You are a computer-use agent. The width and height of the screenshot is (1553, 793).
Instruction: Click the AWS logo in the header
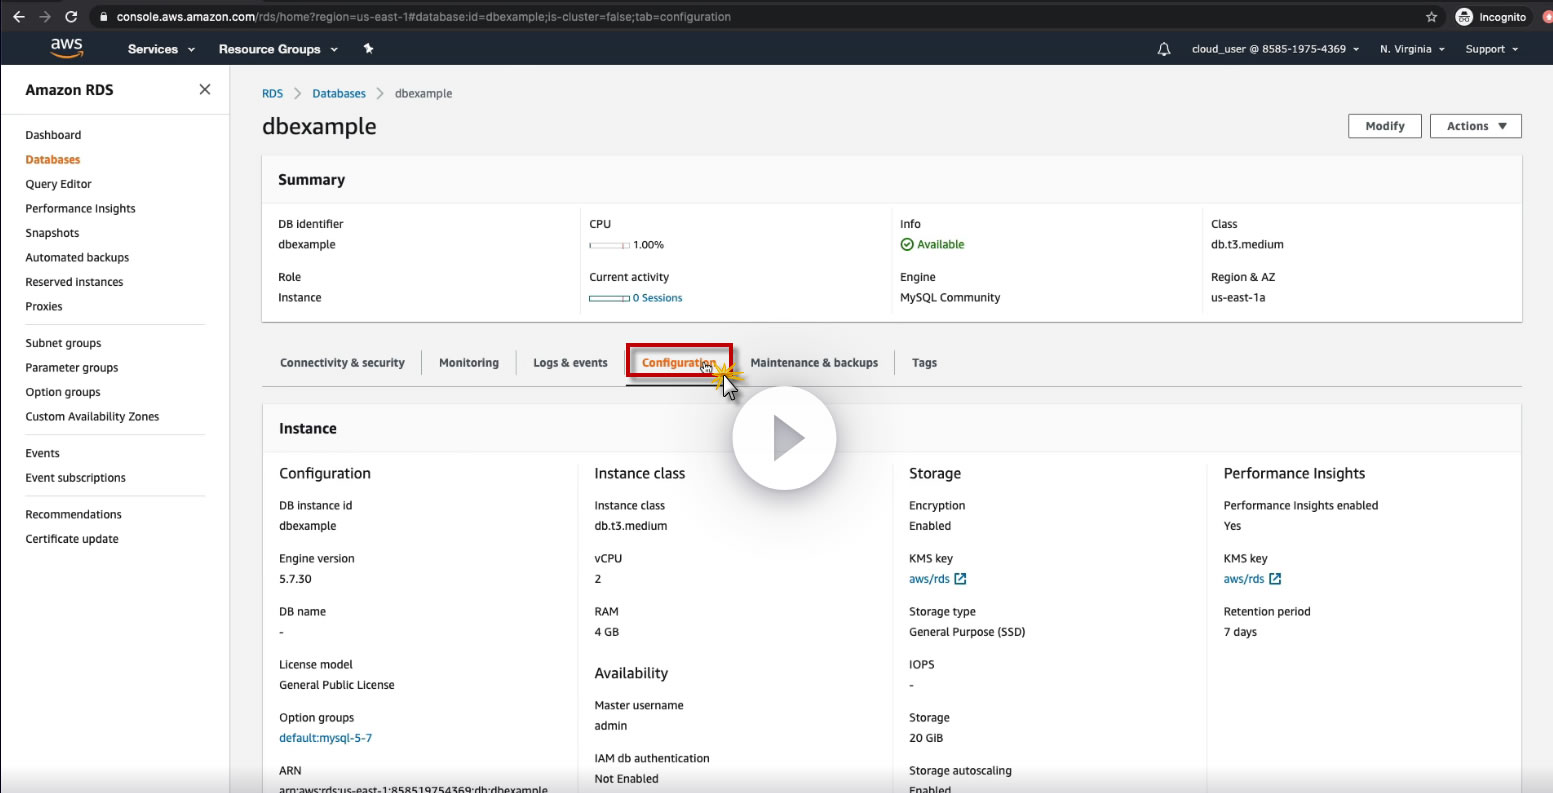(x=67, y=48)
